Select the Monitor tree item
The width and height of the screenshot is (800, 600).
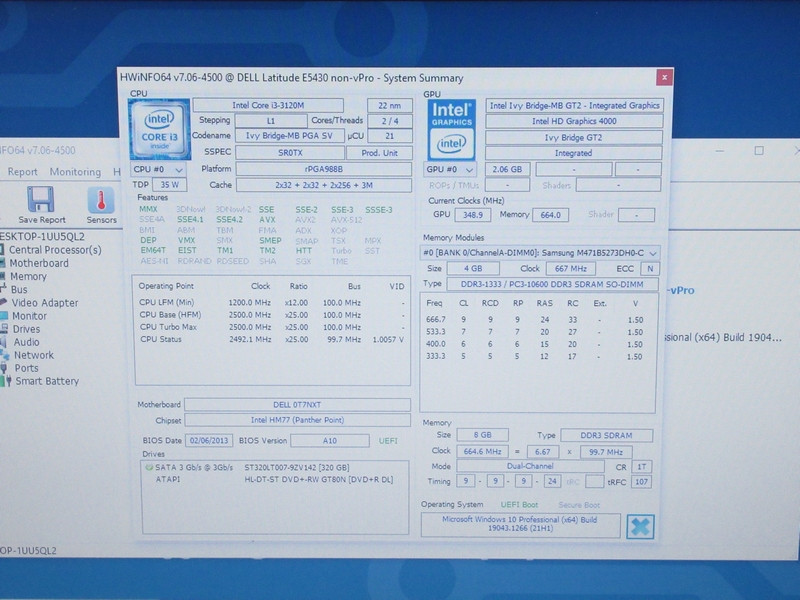29,316
